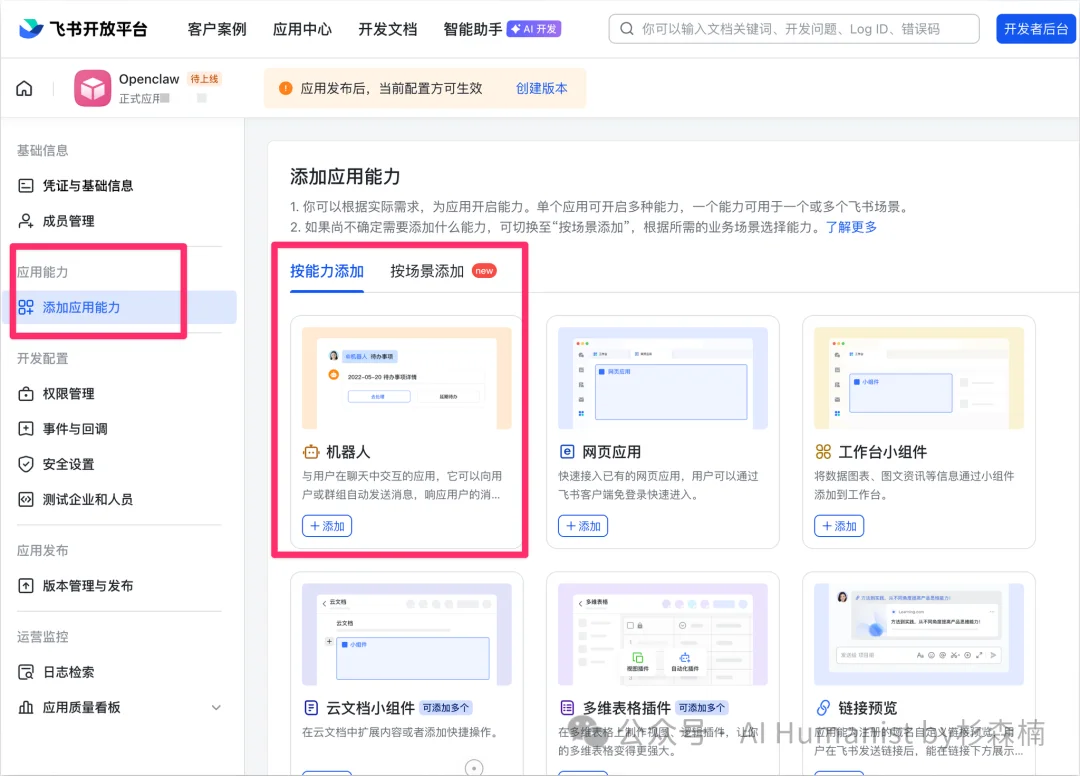The image size is (1080, 776).
Task: Click the search magnifier in the top bar
Action: (x=627, y=28)
